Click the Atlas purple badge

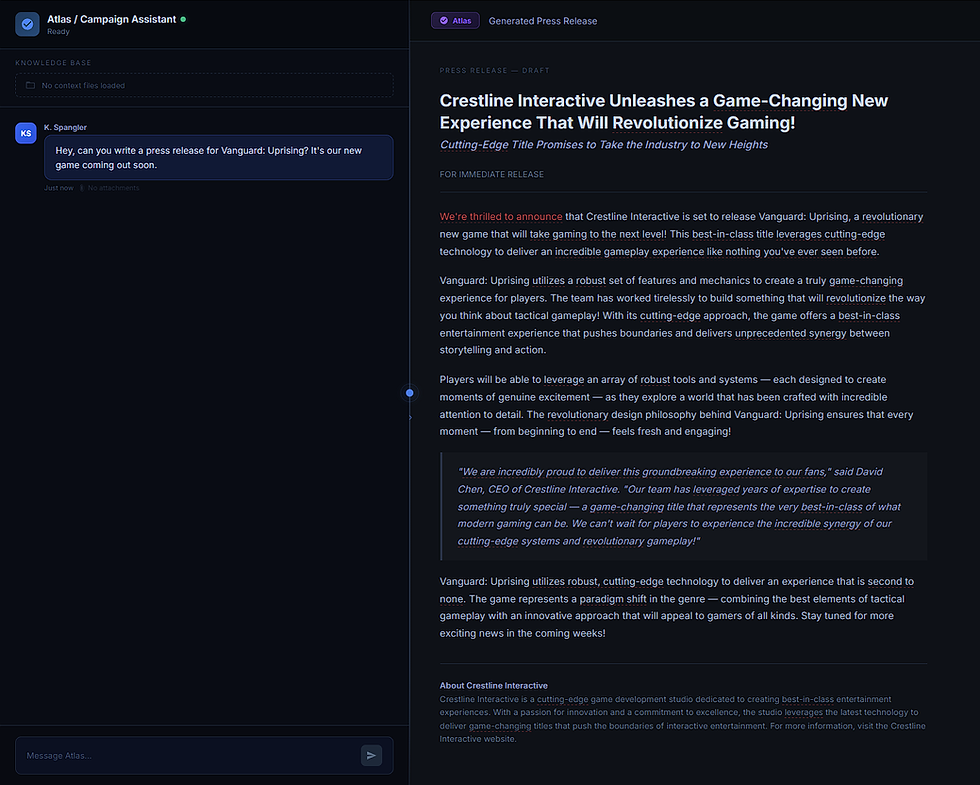[455, 21]
